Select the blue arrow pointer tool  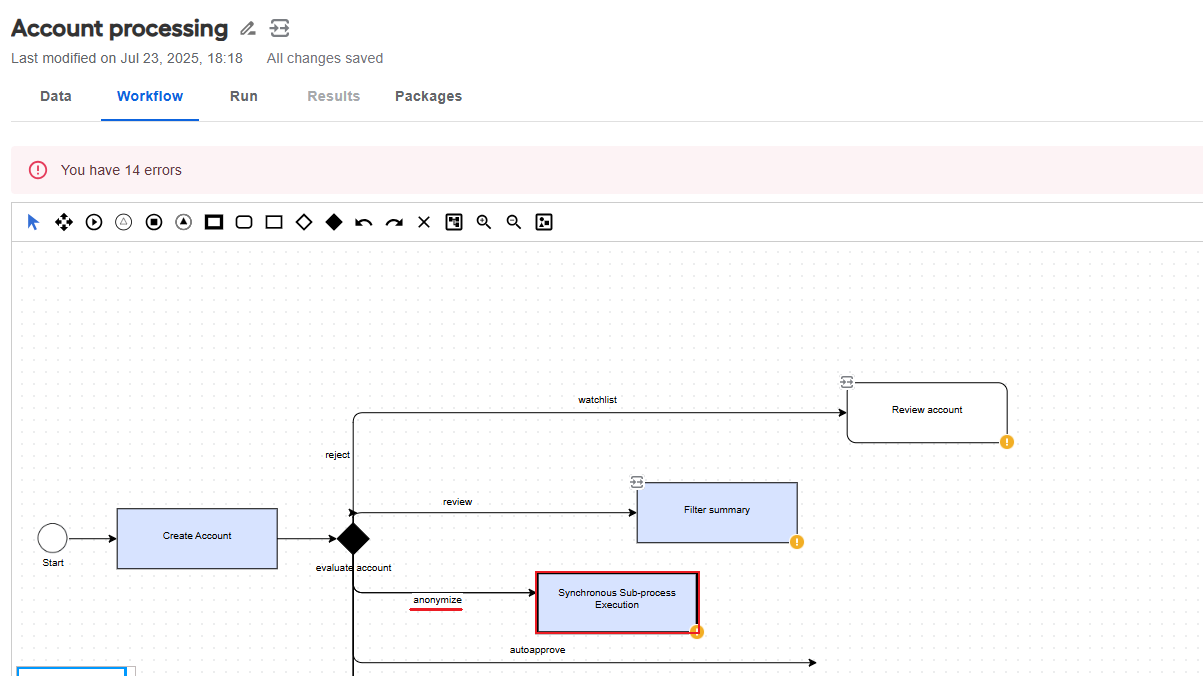(34, 222)
